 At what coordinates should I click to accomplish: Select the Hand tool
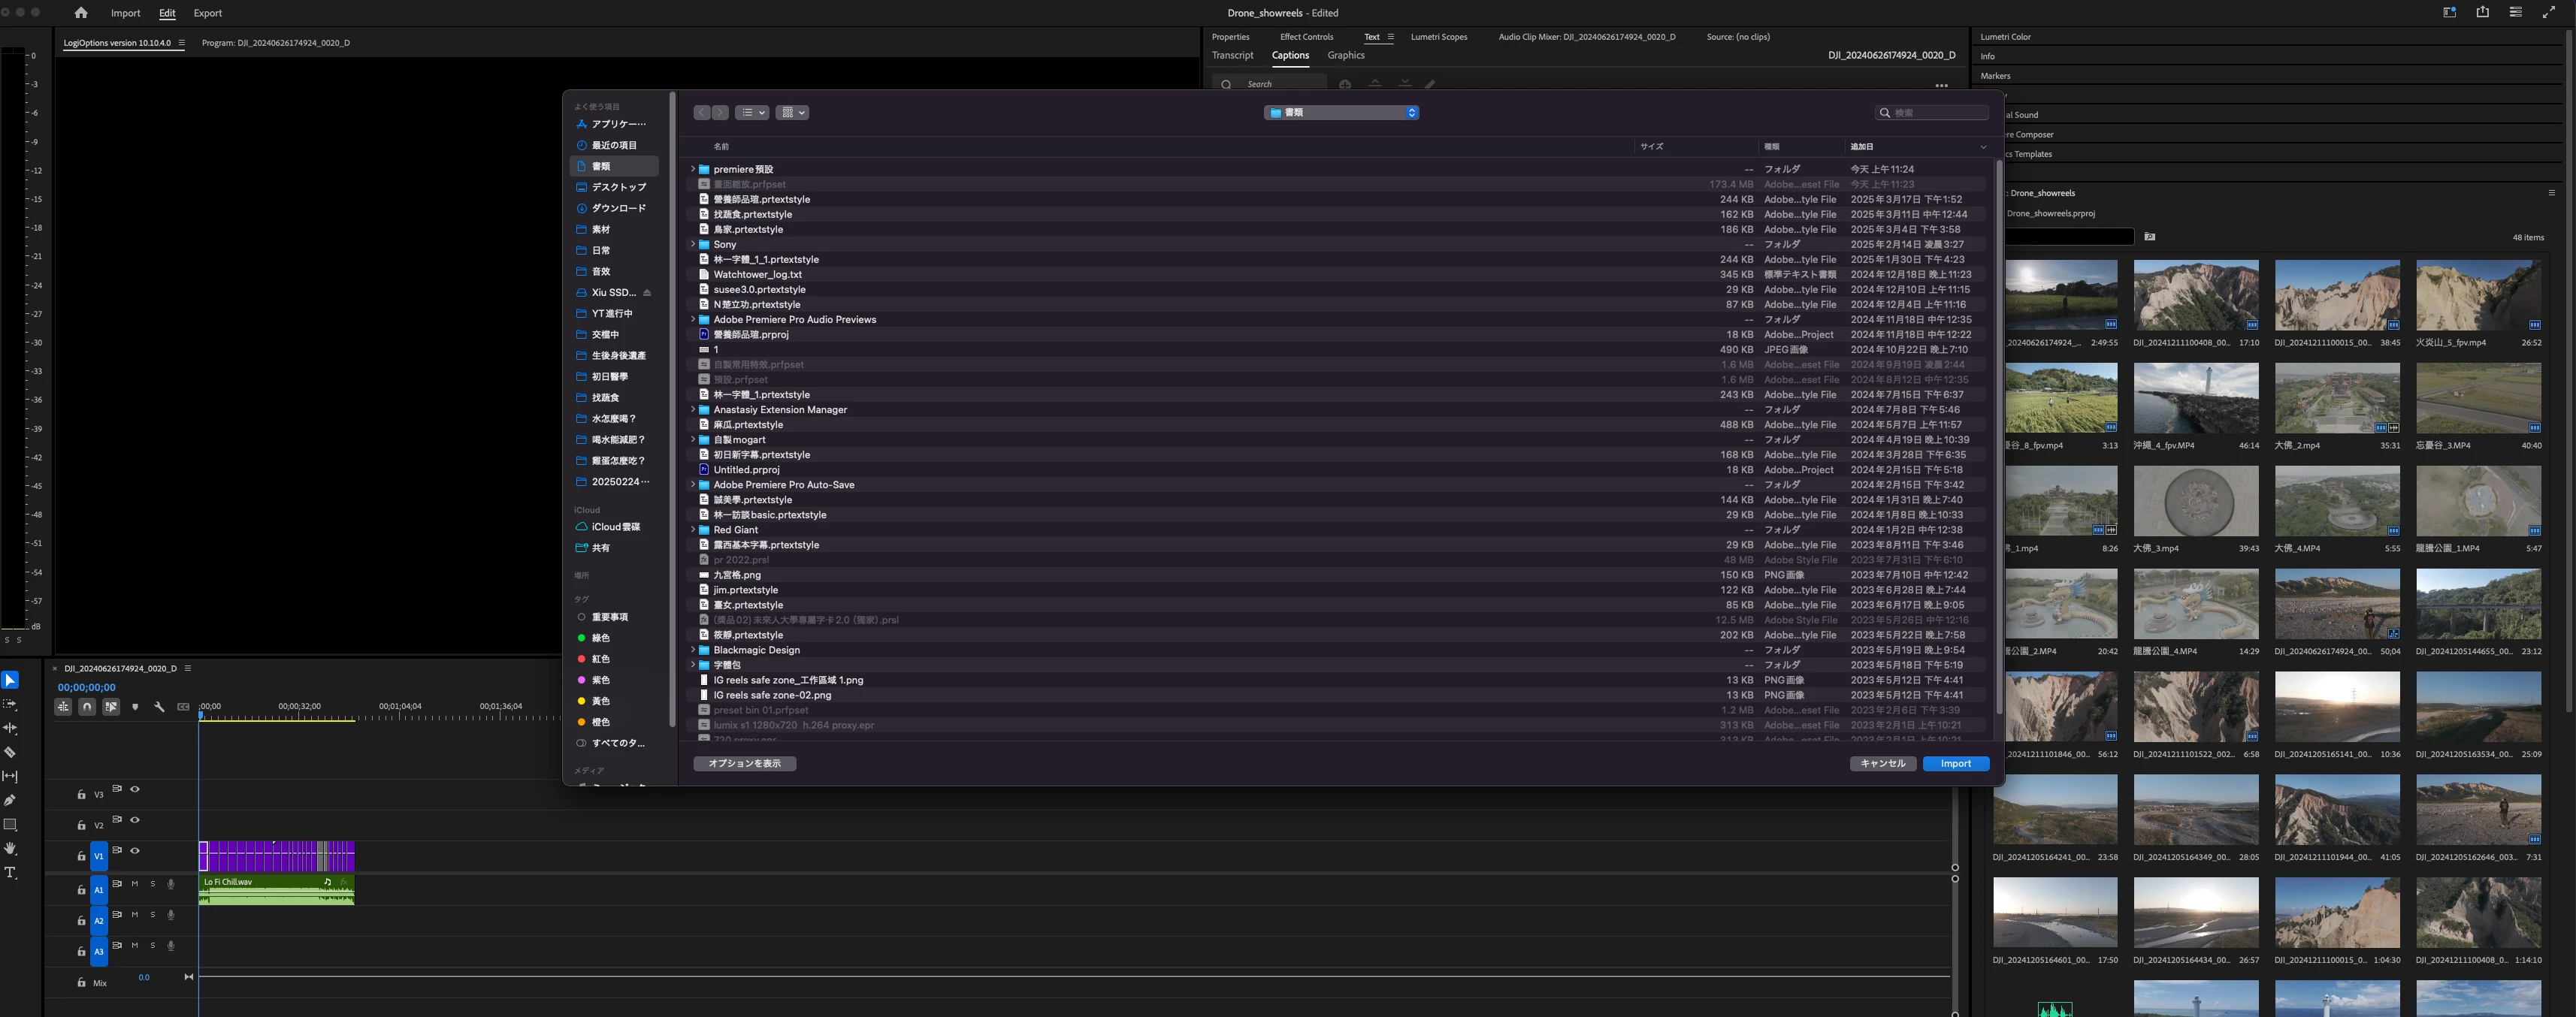[10, 848]
